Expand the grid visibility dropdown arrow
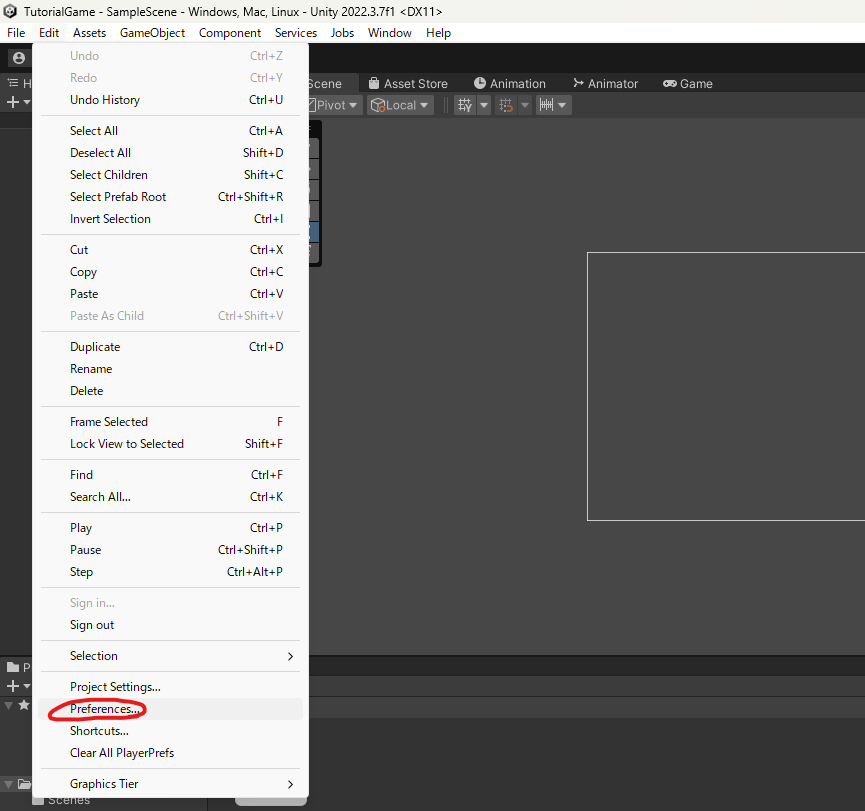 click(x=484, y=105)
